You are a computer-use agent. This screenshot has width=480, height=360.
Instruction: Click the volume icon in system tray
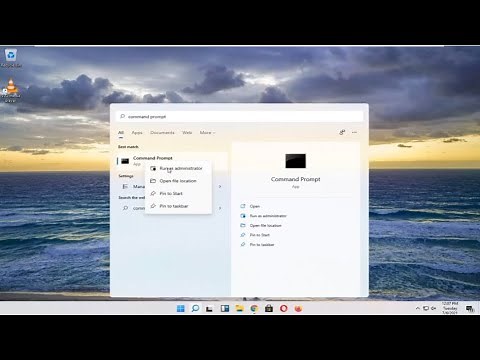coord(434,308)
